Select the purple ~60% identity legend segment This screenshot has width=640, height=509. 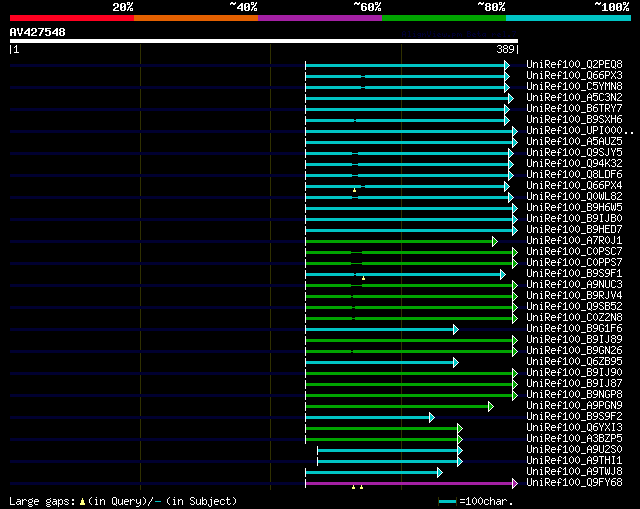click(319, 18)
